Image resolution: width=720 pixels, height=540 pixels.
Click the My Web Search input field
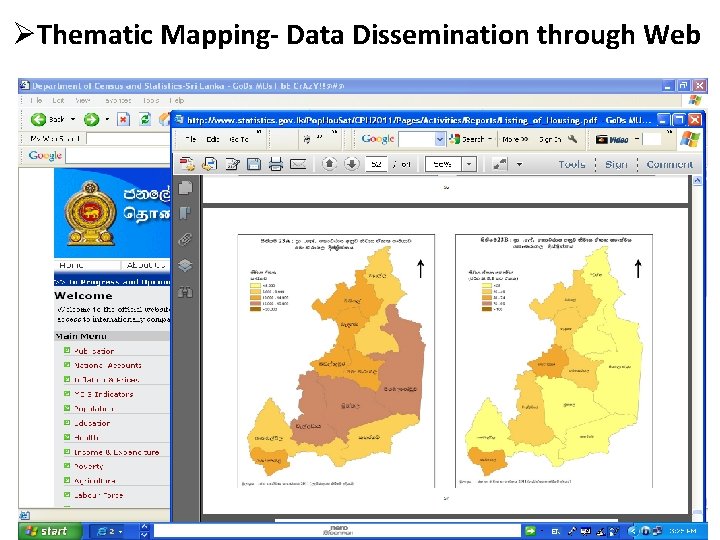tap(128, 138)
